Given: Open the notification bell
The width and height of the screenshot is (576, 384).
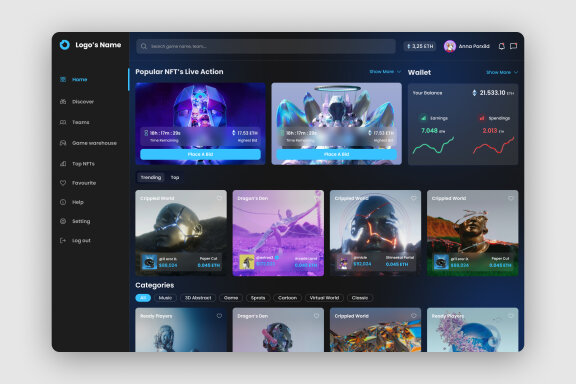Looking at the screenshot, I should (501, 46).
